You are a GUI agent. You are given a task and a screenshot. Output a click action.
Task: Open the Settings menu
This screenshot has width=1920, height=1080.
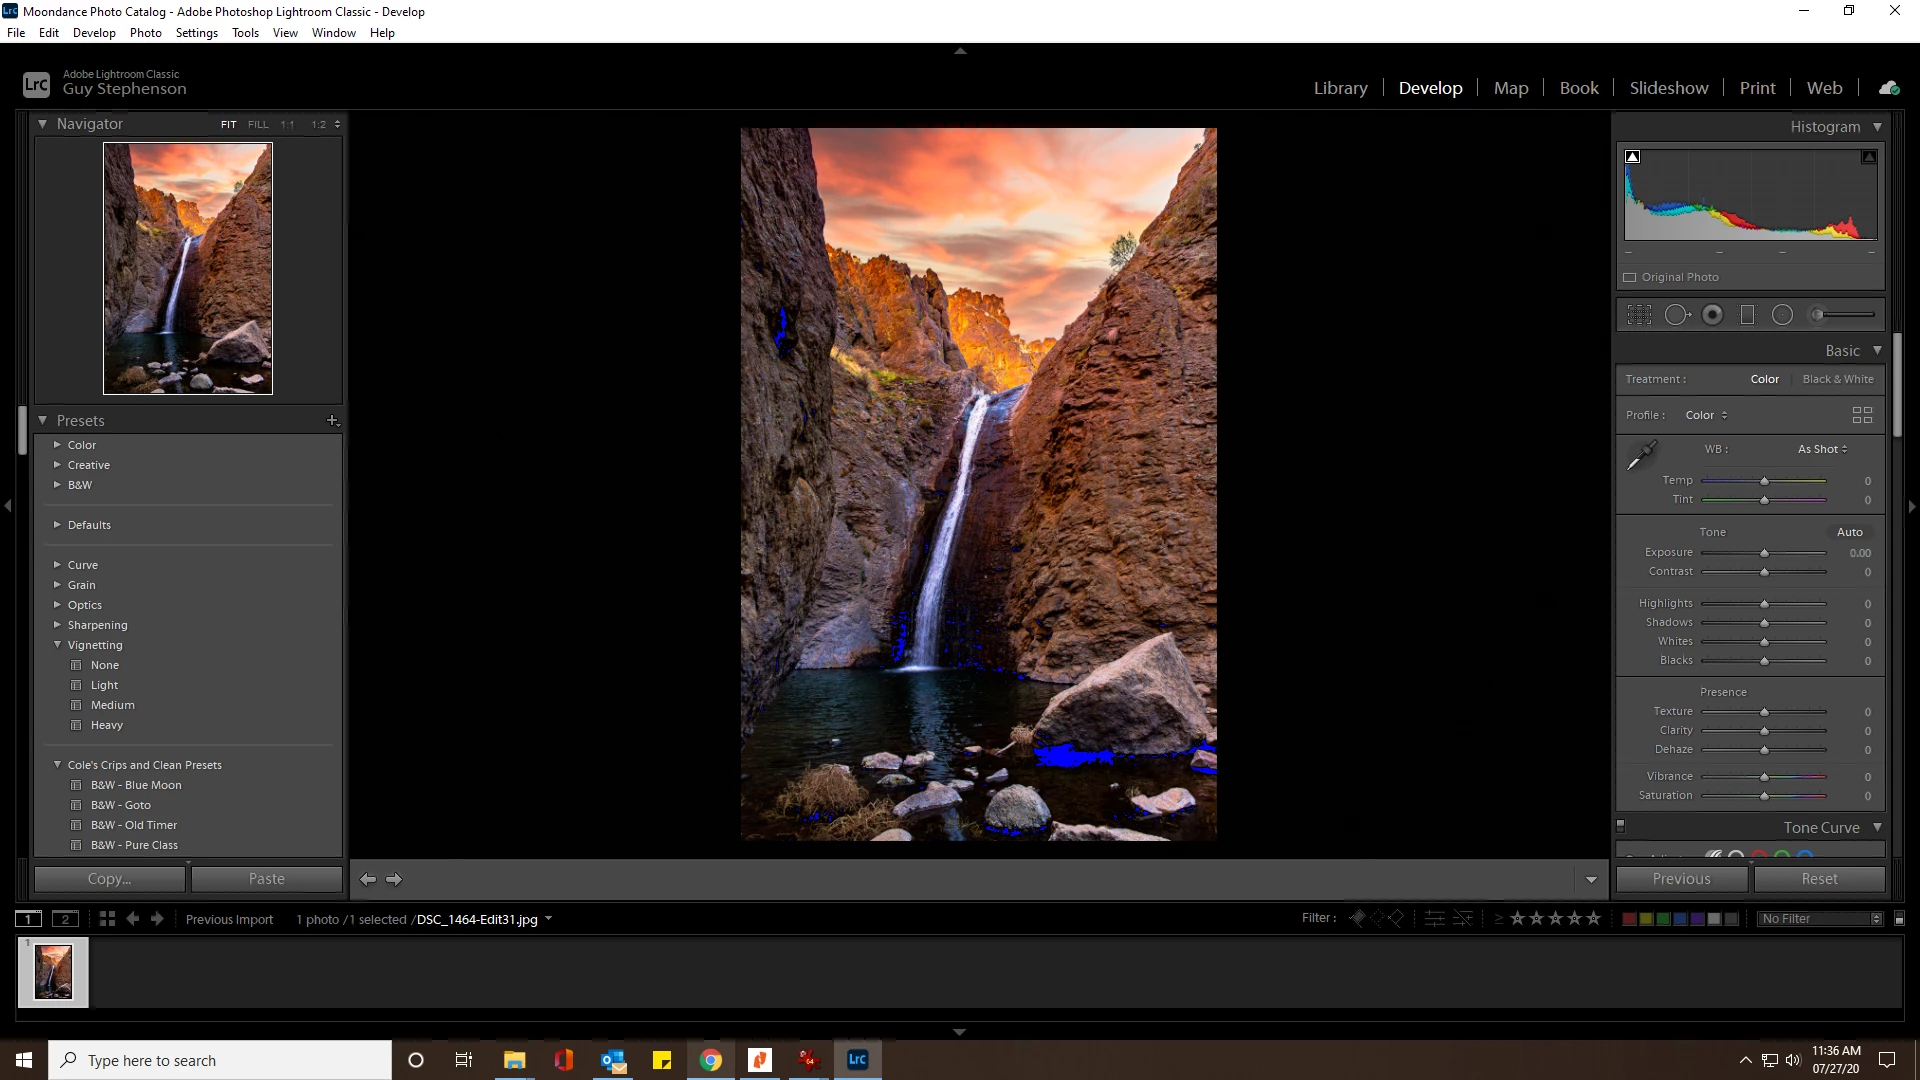(196, 33)
